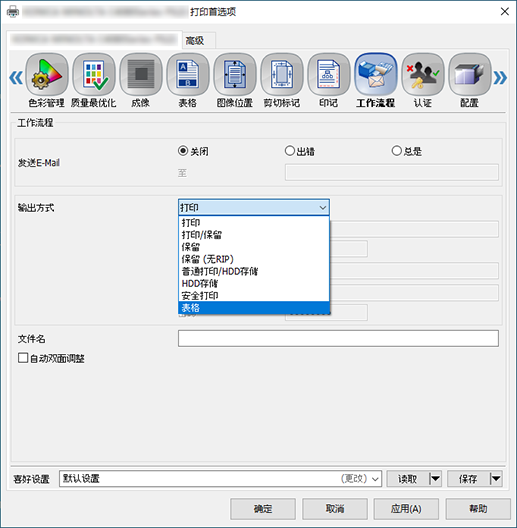Choose 保留 from the output list
This screenshot has height=528, width=517.
(x=254, y=247)
